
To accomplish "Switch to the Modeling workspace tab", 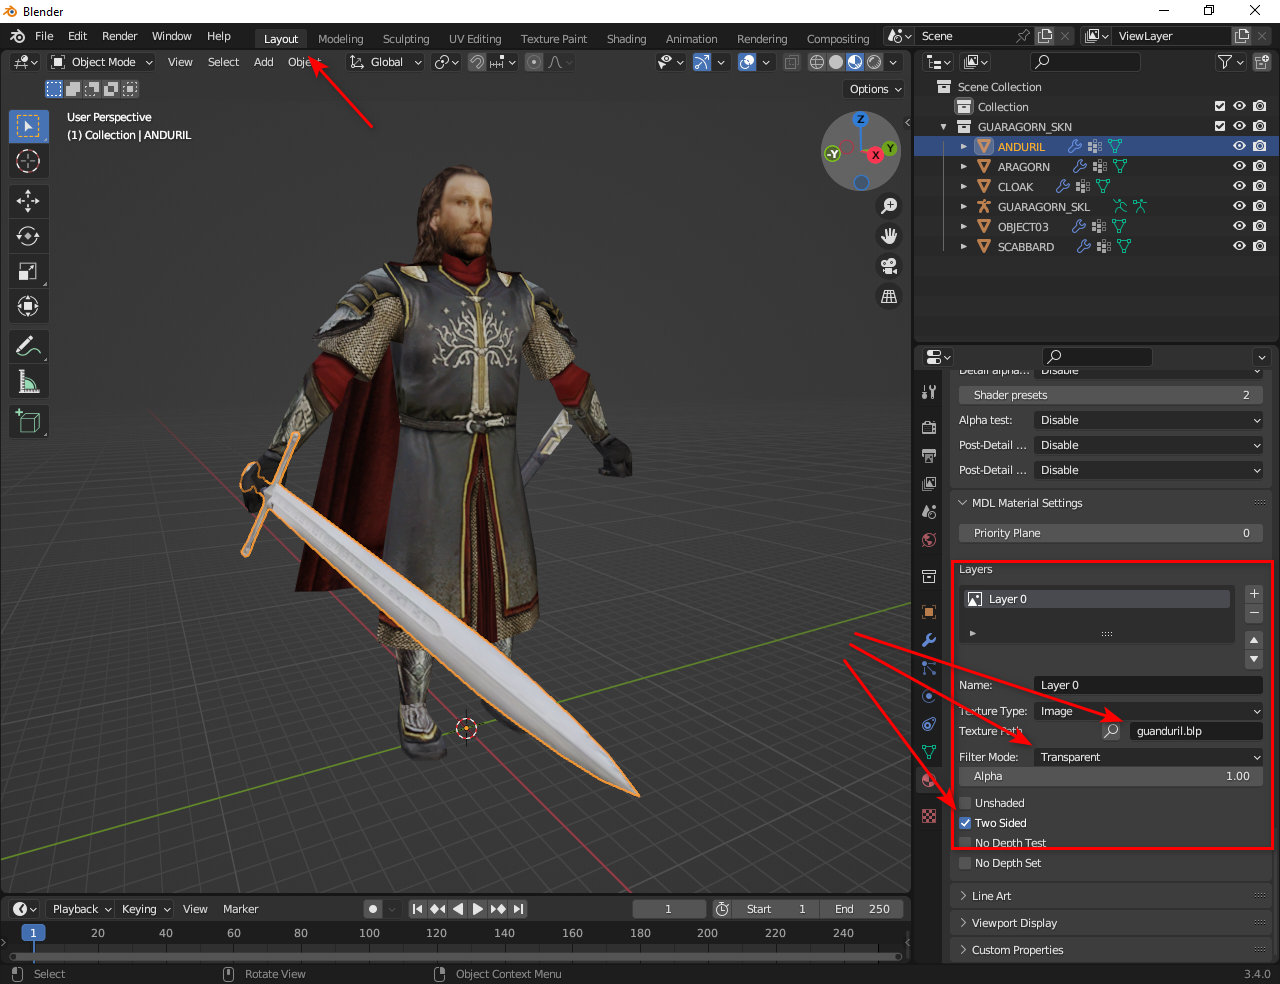I will (x=341, y=39).
